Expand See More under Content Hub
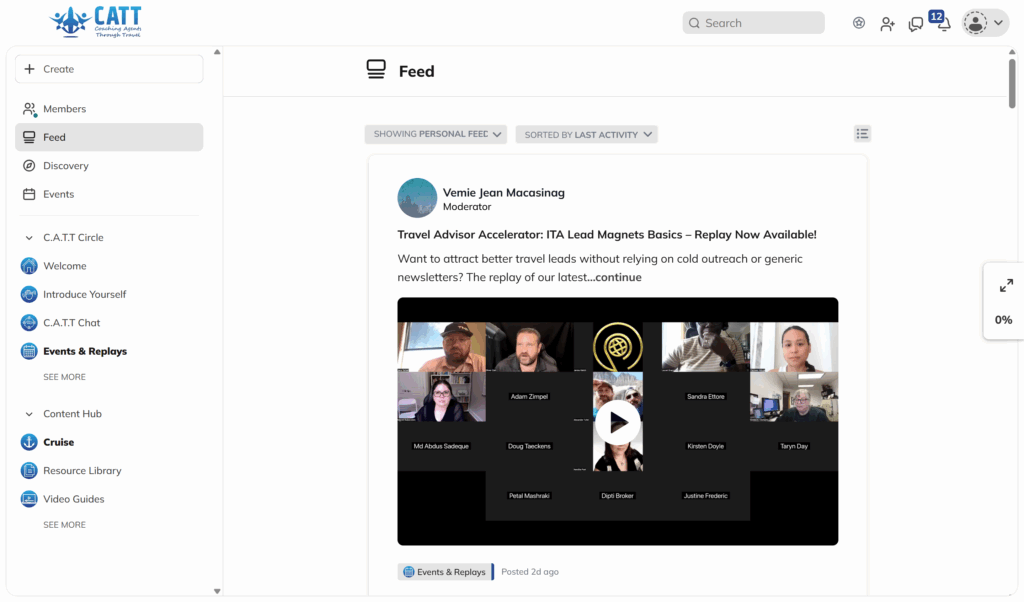The image size is (1024, 602). pos(64,525)
